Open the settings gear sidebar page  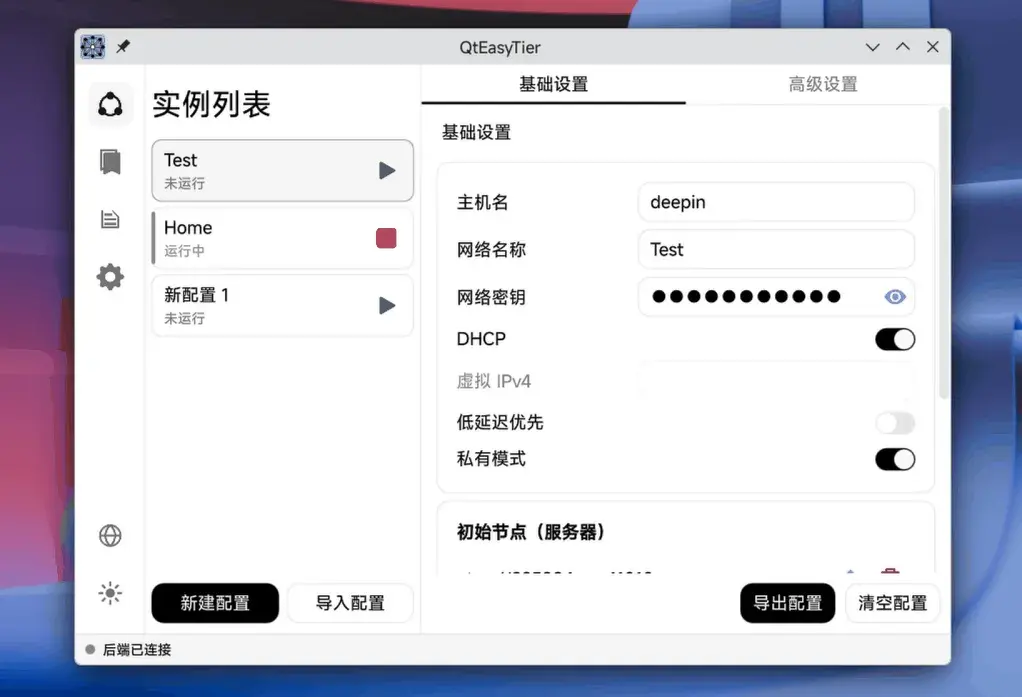tap(110, 276)
